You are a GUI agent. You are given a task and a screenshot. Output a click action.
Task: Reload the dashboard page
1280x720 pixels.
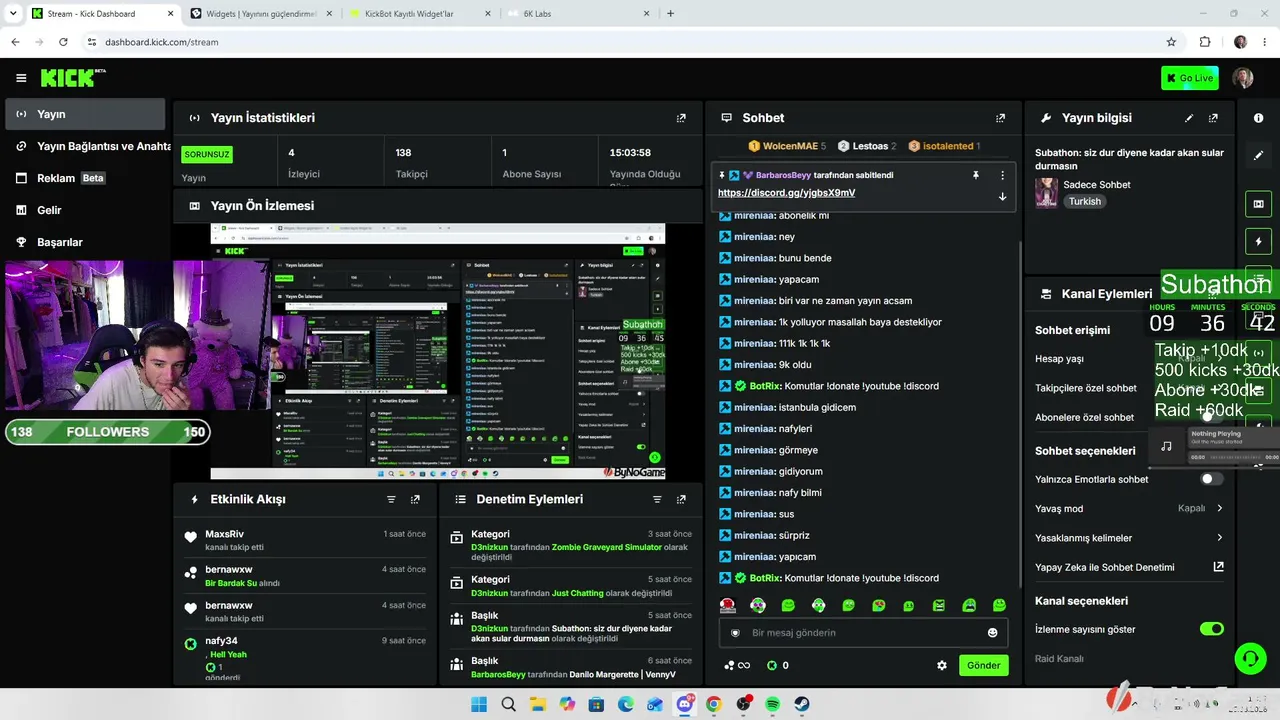point(63,42)
